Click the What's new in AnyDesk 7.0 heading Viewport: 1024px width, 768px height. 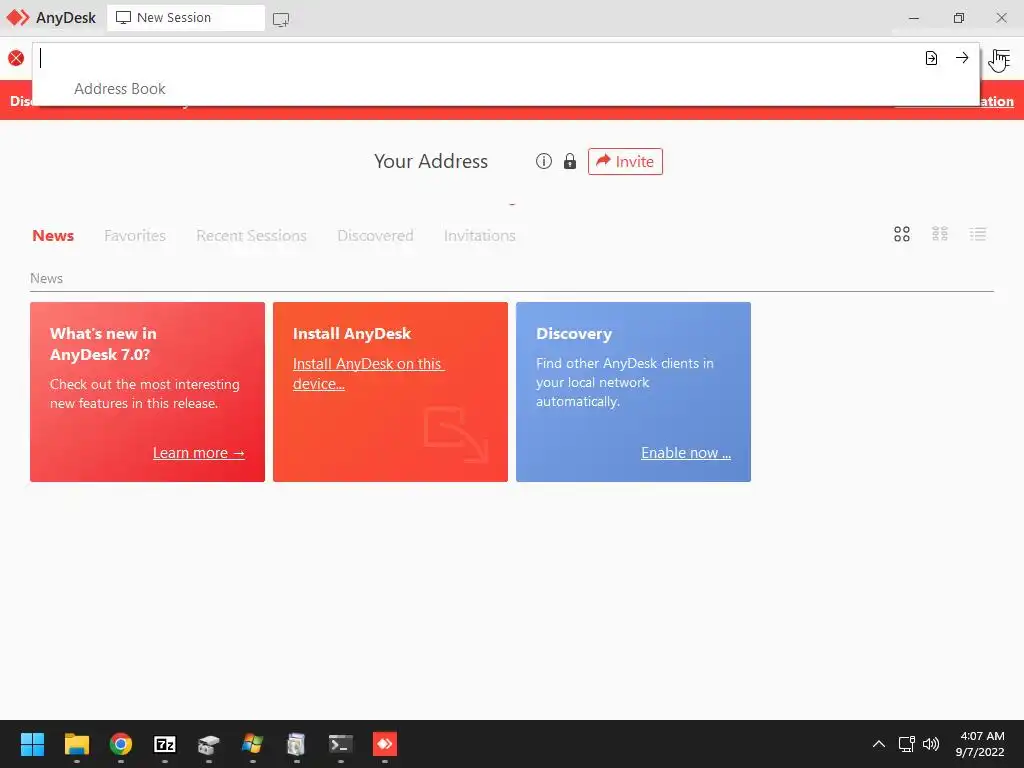(103, 344)
